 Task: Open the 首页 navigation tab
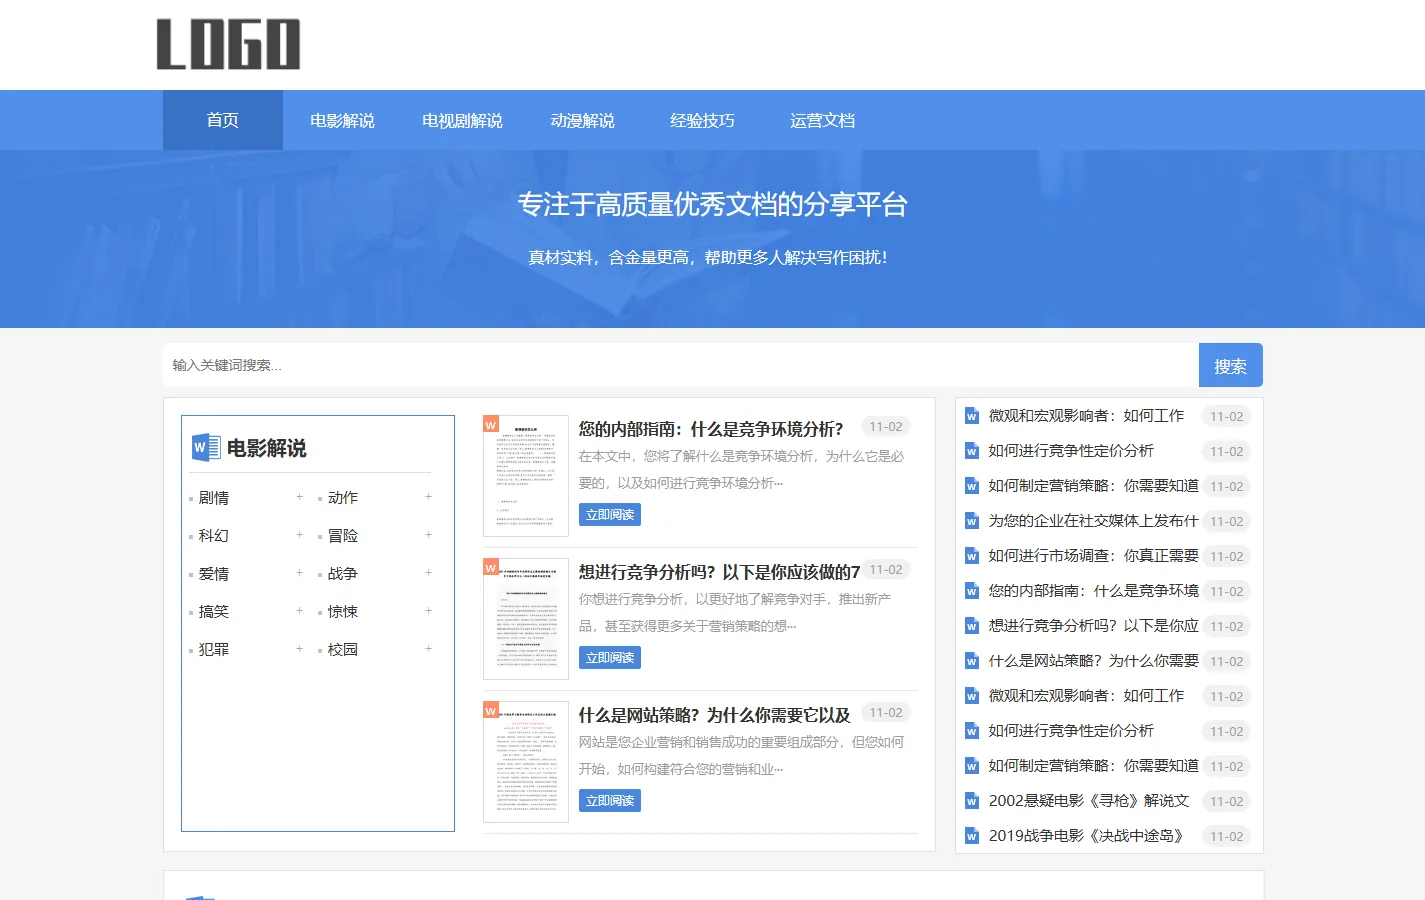223,120
